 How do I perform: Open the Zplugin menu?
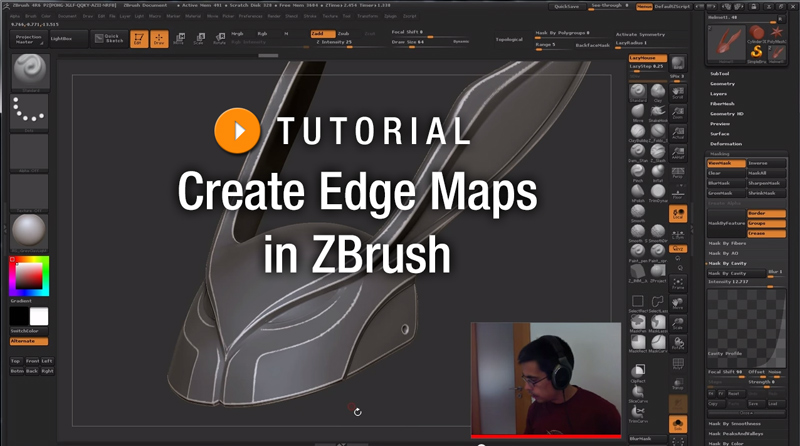pyautogui.click(x=390, y=16)
